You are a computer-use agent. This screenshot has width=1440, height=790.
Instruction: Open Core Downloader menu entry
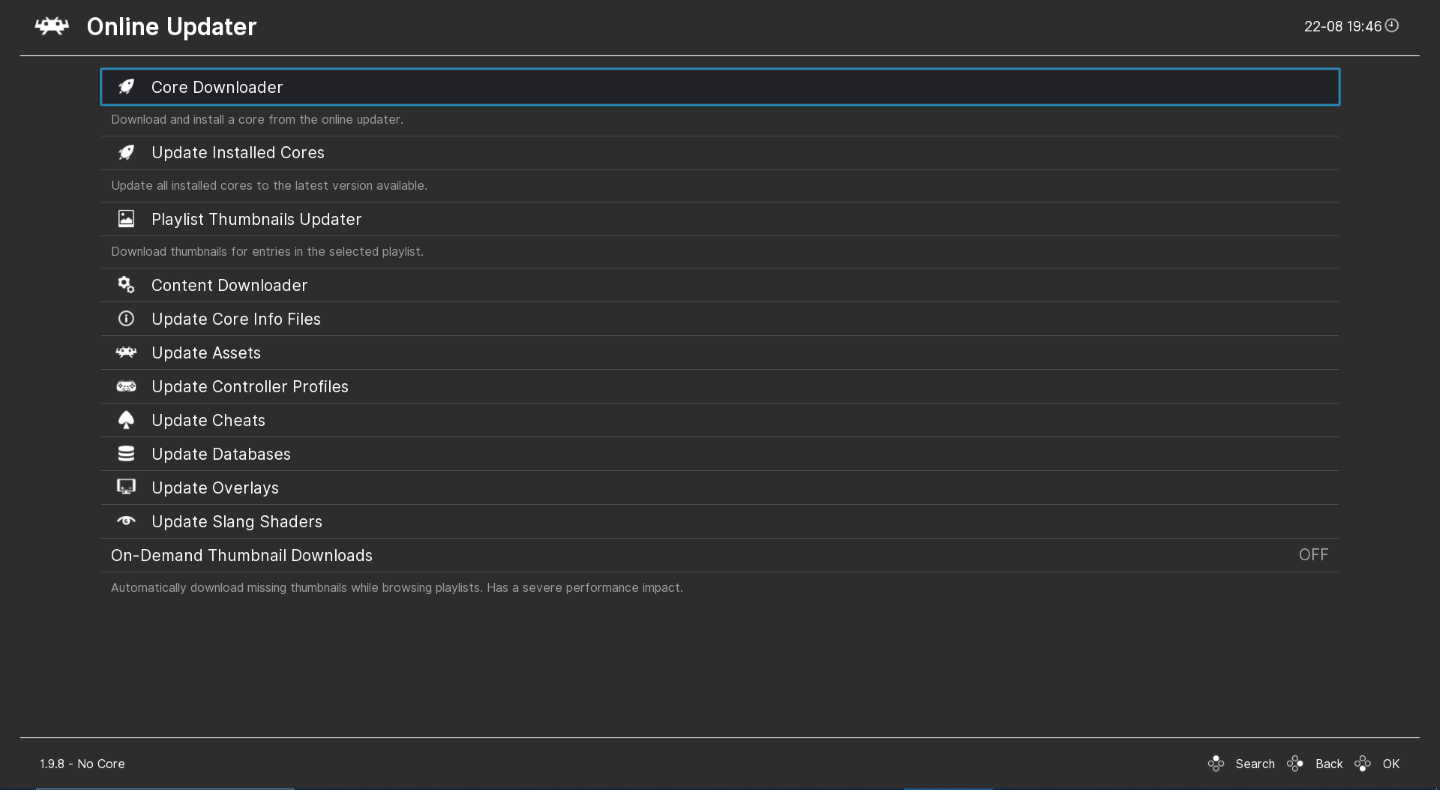720,87
